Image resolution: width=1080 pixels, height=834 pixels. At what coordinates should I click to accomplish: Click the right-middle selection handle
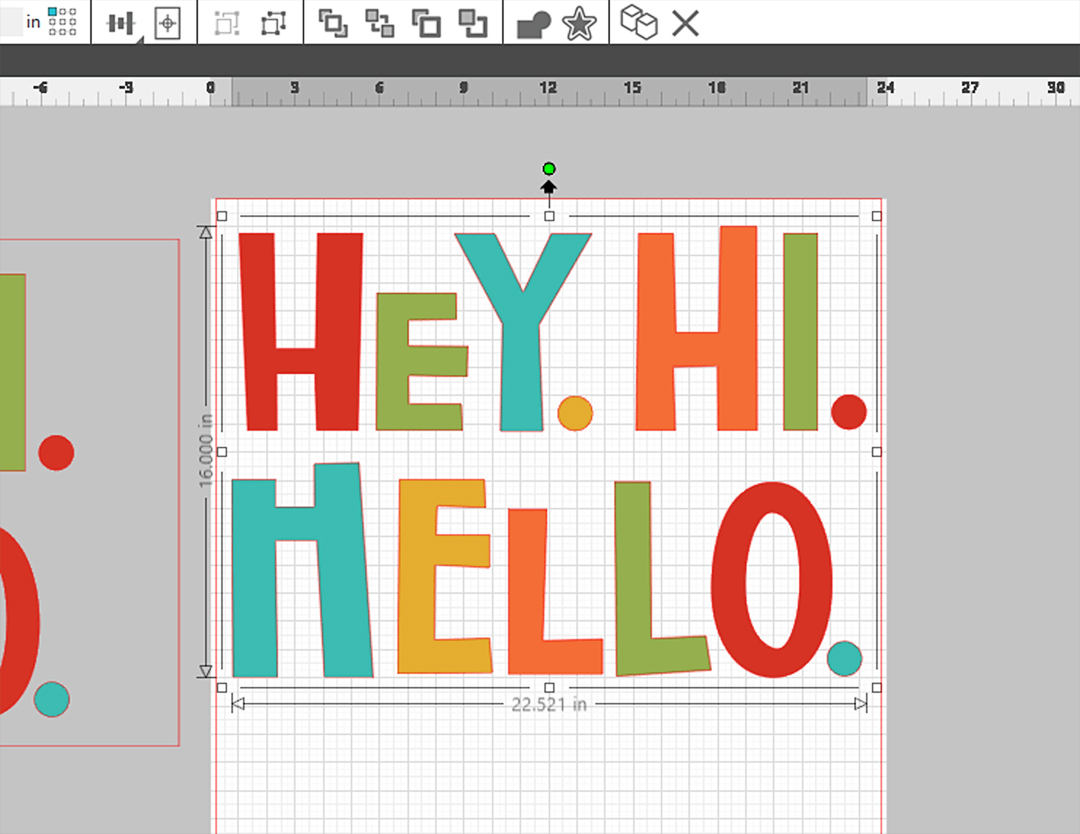tap(876, 452)
